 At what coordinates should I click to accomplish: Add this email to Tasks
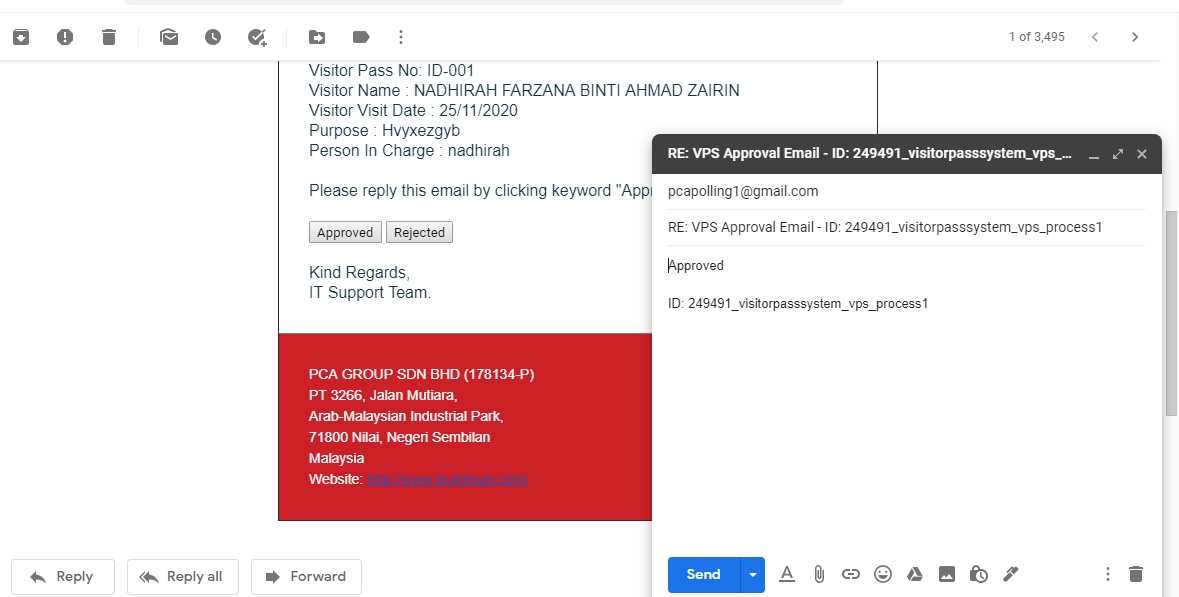tap(257, 37)
